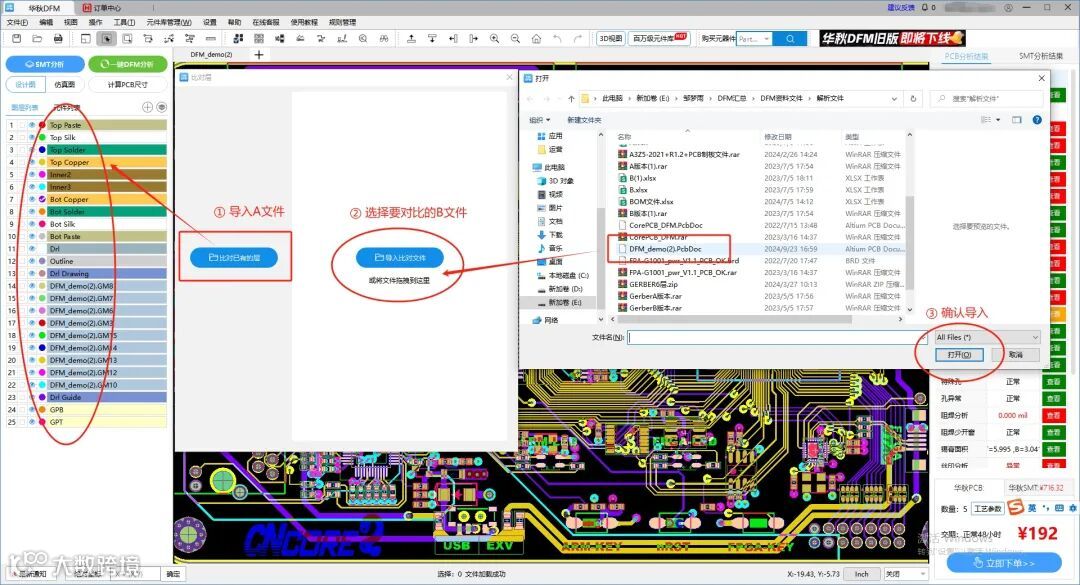The width and height of the screenshot is (1080, 585).
Task: Hide the Top Copper layer visibility
Action: pyautogui.click(x=31, y=162)
